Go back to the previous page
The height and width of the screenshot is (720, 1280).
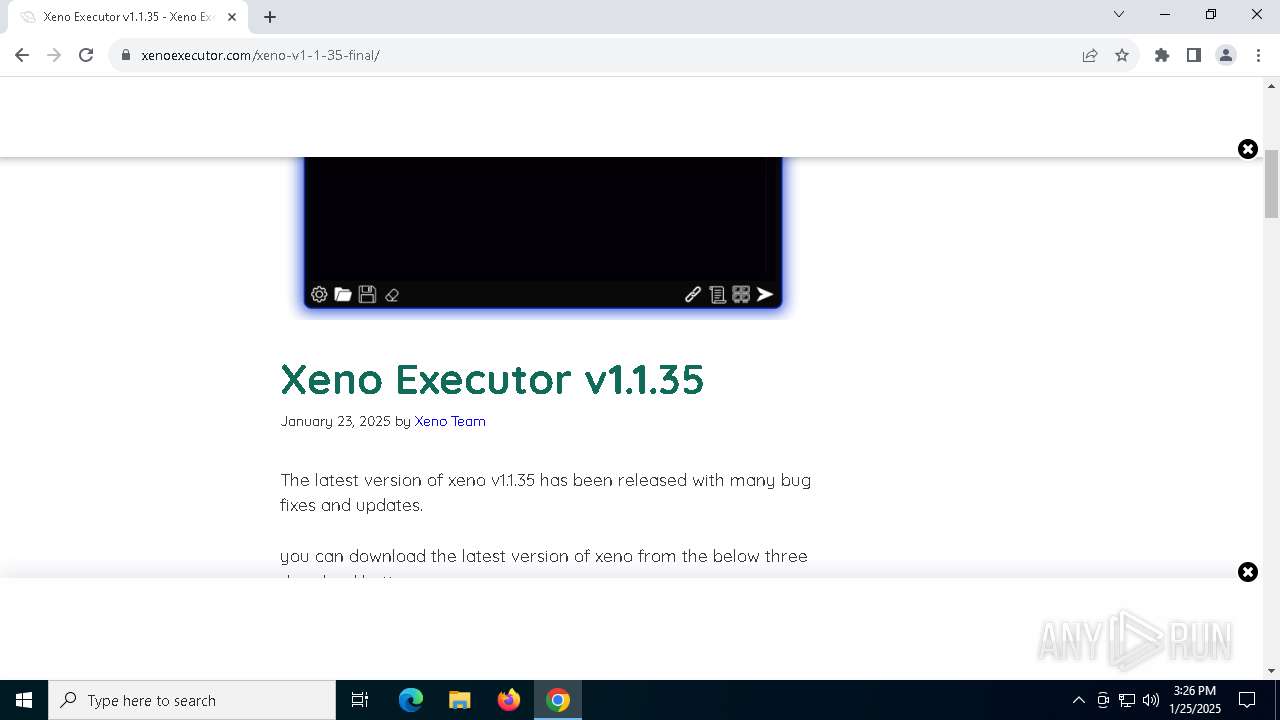(x=22, y=55)
